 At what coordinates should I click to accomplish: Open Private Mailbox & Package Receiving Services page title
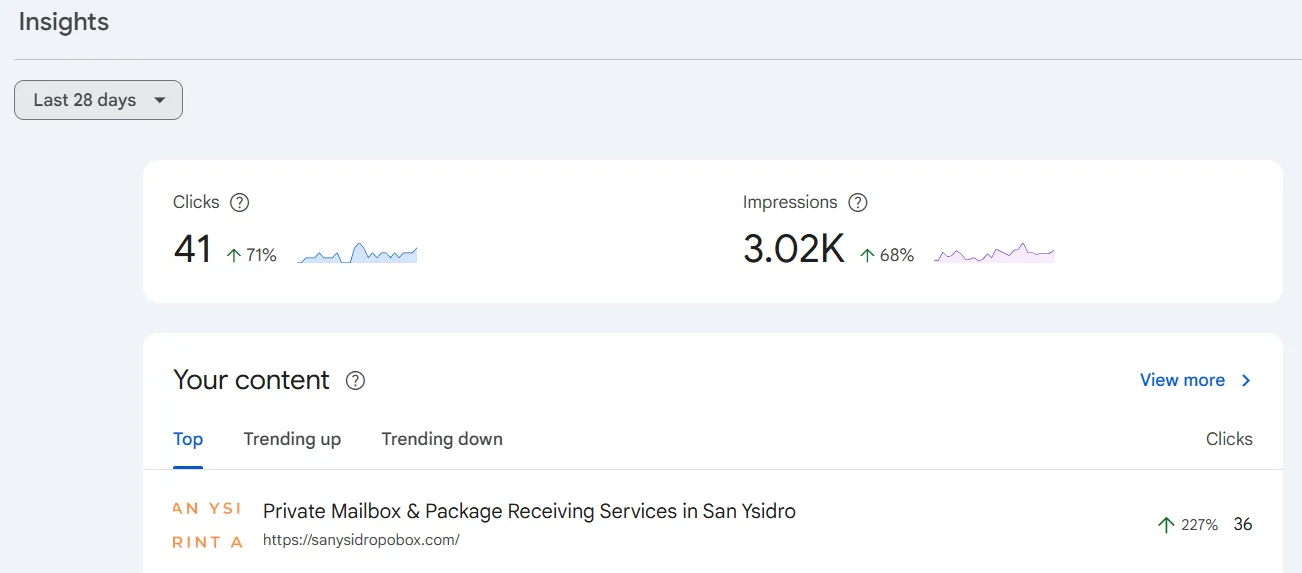529,511
